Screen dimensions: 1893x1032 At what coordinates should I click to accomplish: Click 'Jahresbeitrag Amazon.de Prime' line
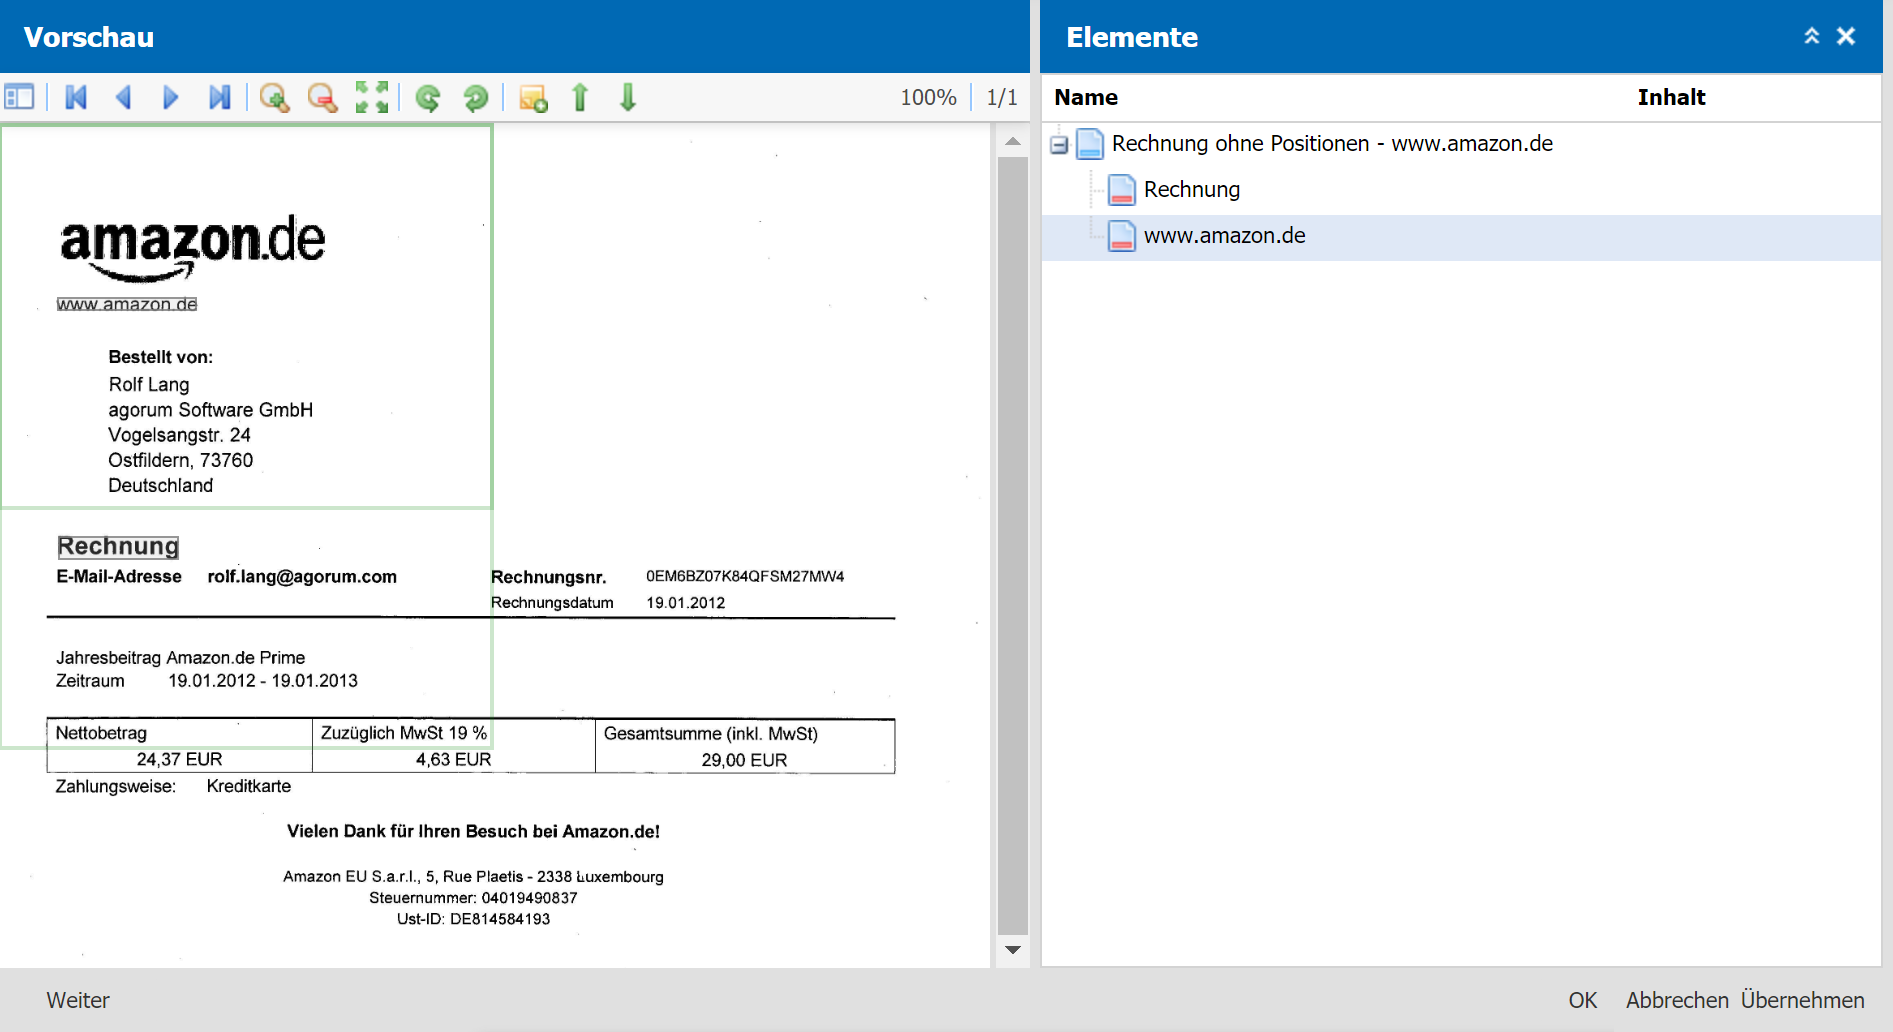181,658
